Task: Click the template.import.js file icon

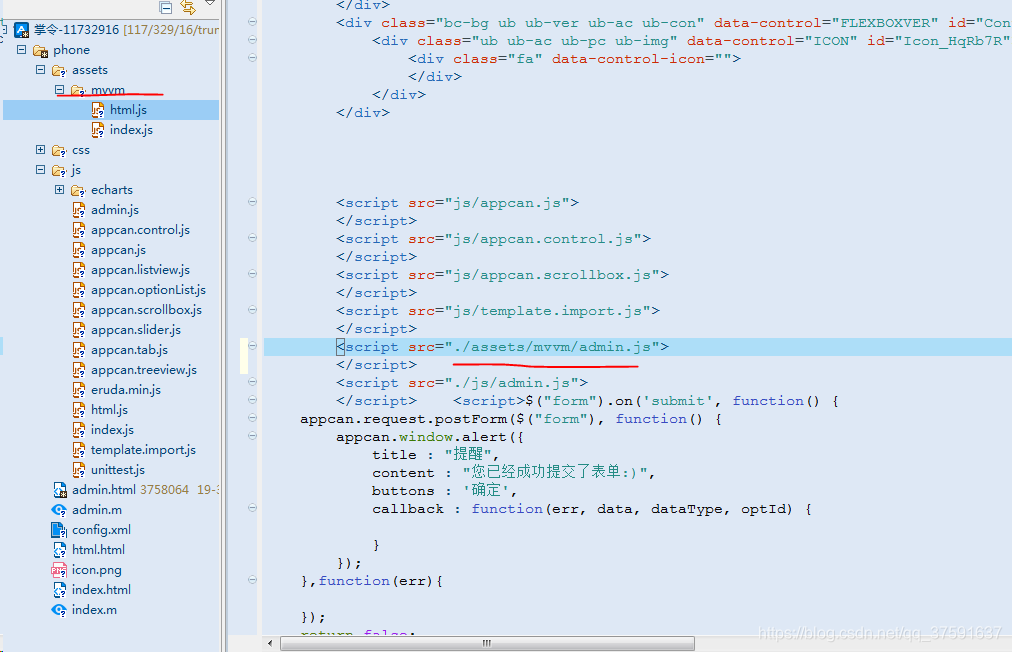Action: click(79, 451)
